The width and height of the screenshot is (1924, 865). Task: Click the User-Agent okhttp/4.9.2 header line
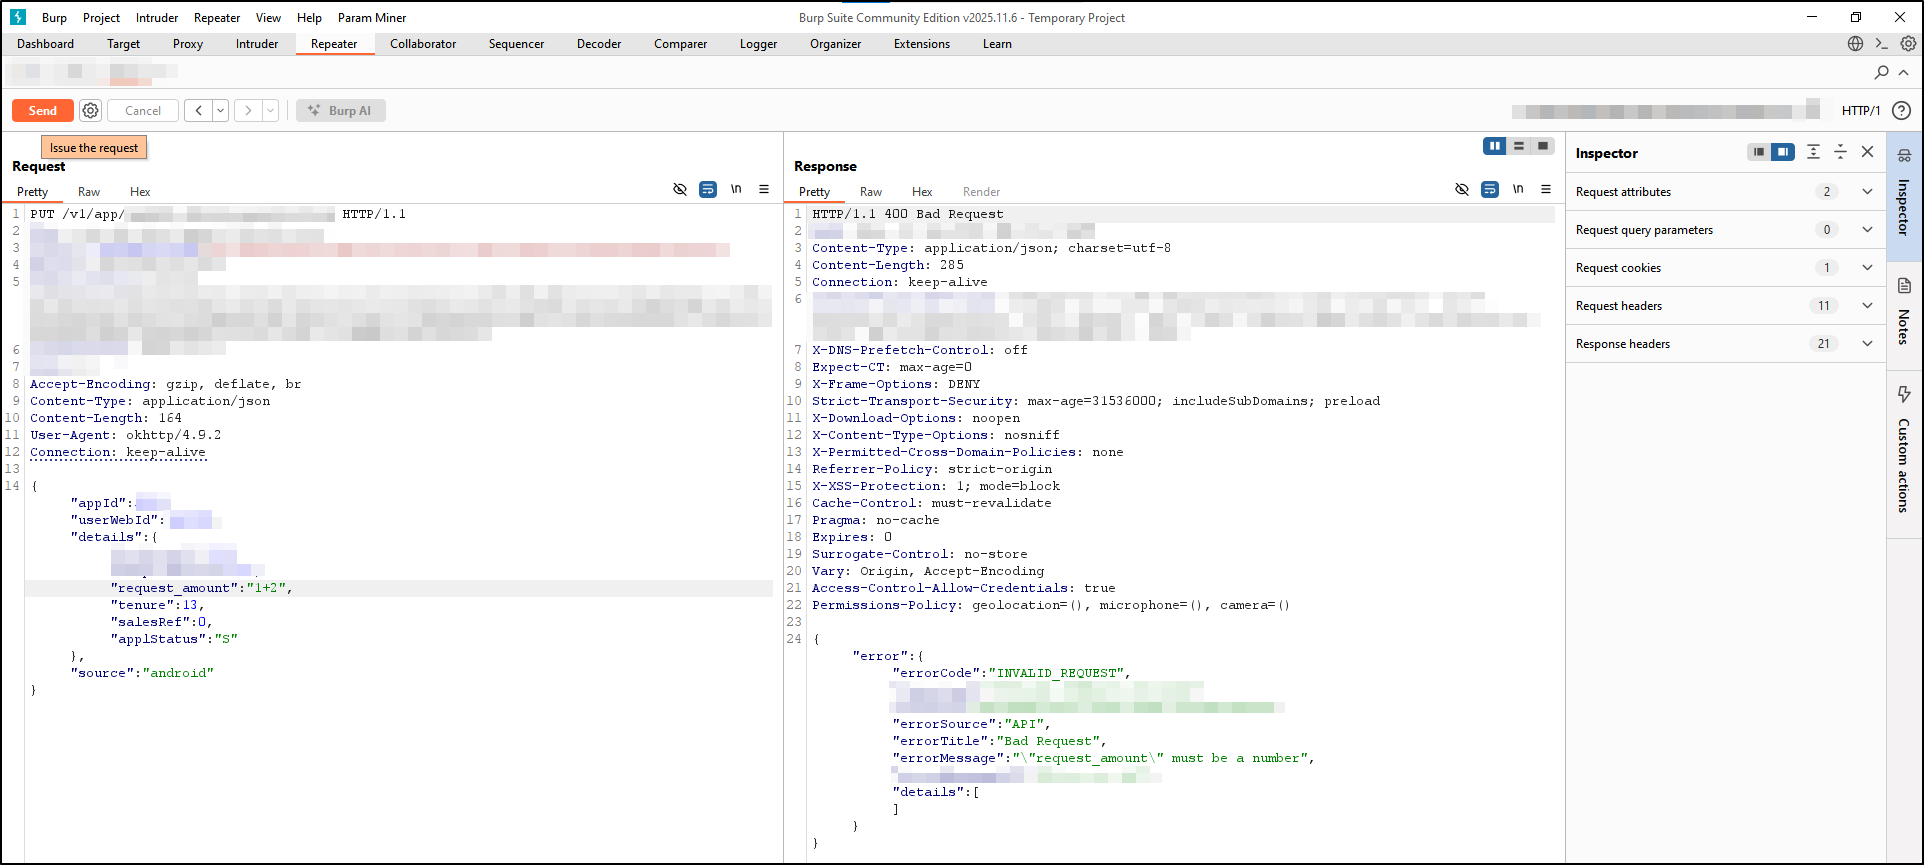(126, 435)
